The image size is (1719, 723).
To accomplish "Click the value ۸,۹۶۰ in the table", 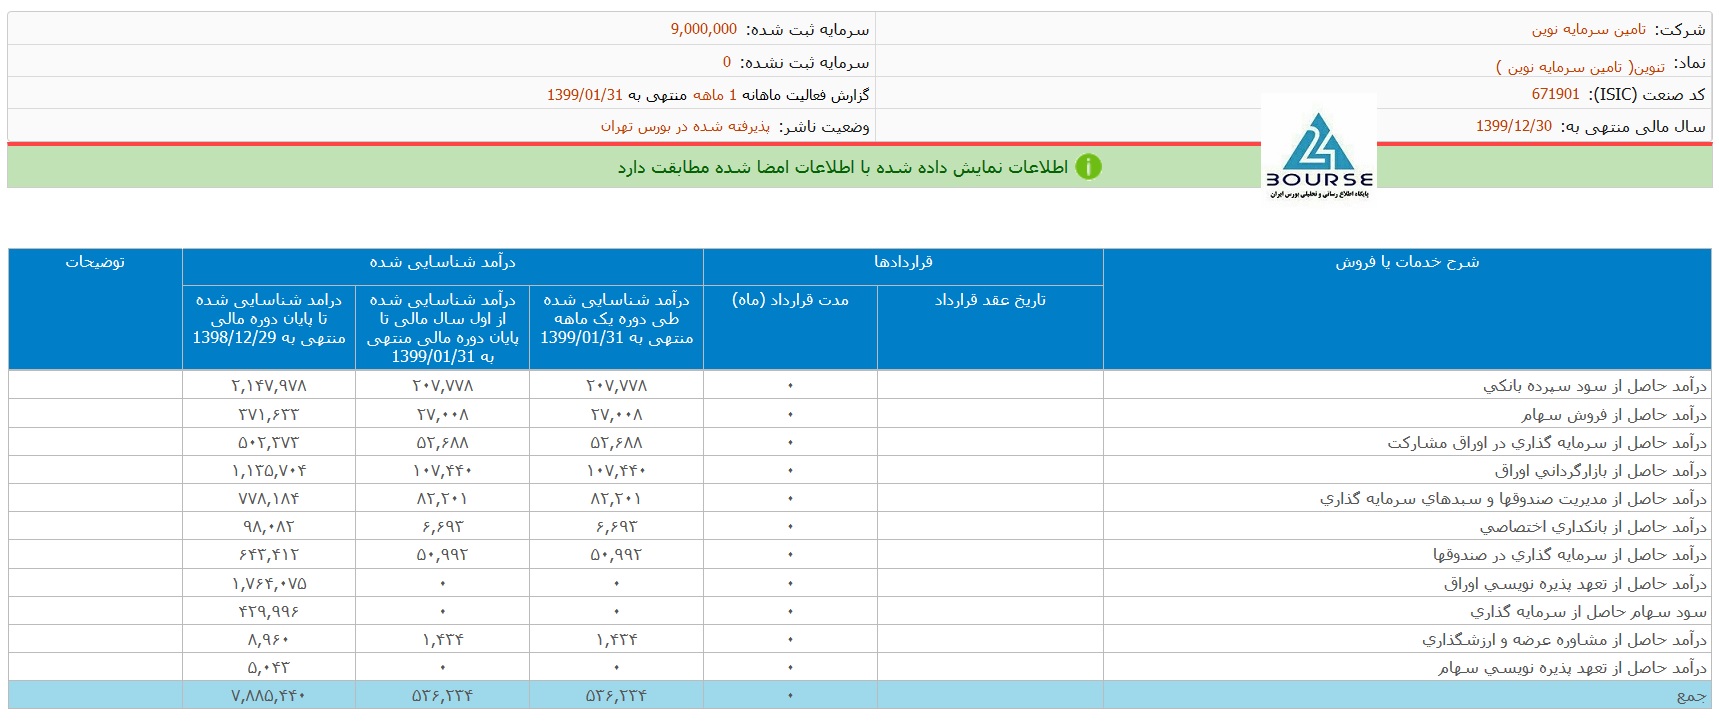I will pyautogui.click(x=269, y=639).
